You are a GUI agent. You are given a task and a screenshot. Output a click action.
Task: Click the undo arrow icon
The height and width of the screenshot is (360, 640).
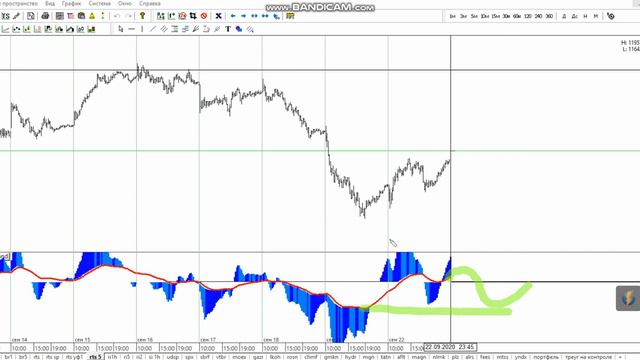[x=117, y=16]
